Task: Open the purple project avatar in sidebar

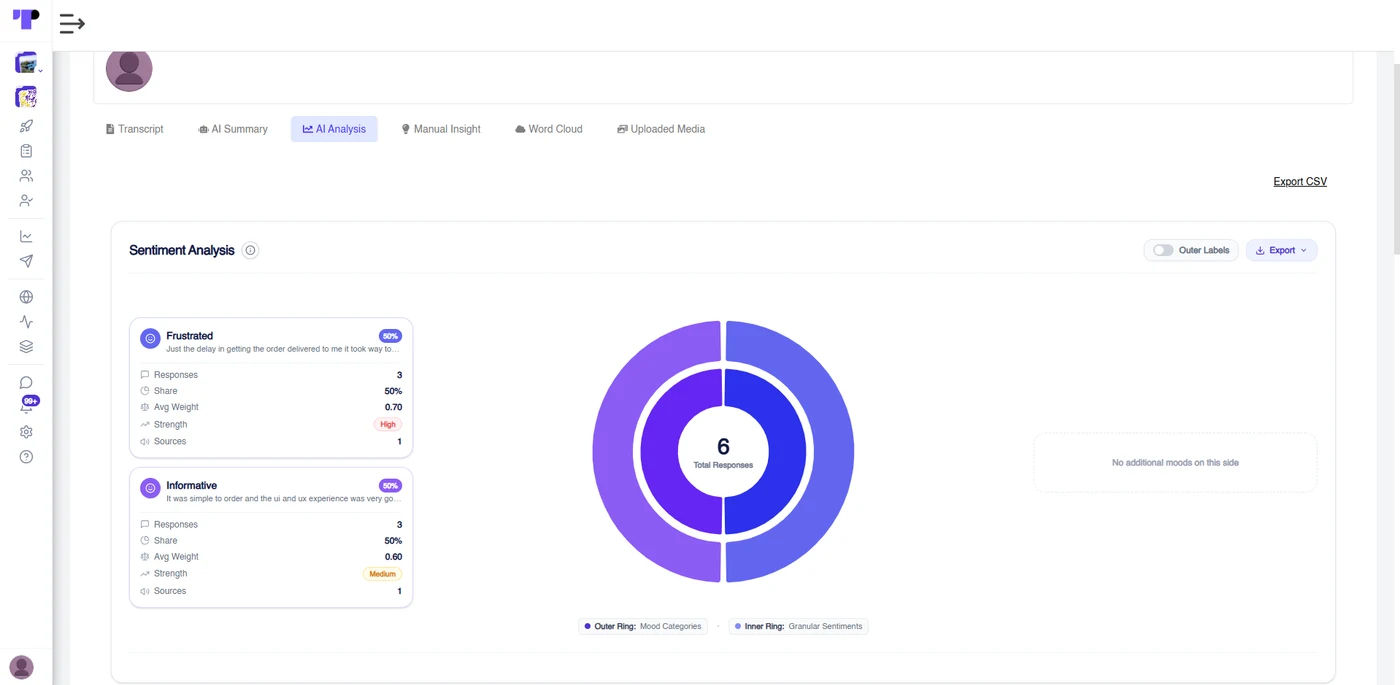Action: [x=26, y=97]
